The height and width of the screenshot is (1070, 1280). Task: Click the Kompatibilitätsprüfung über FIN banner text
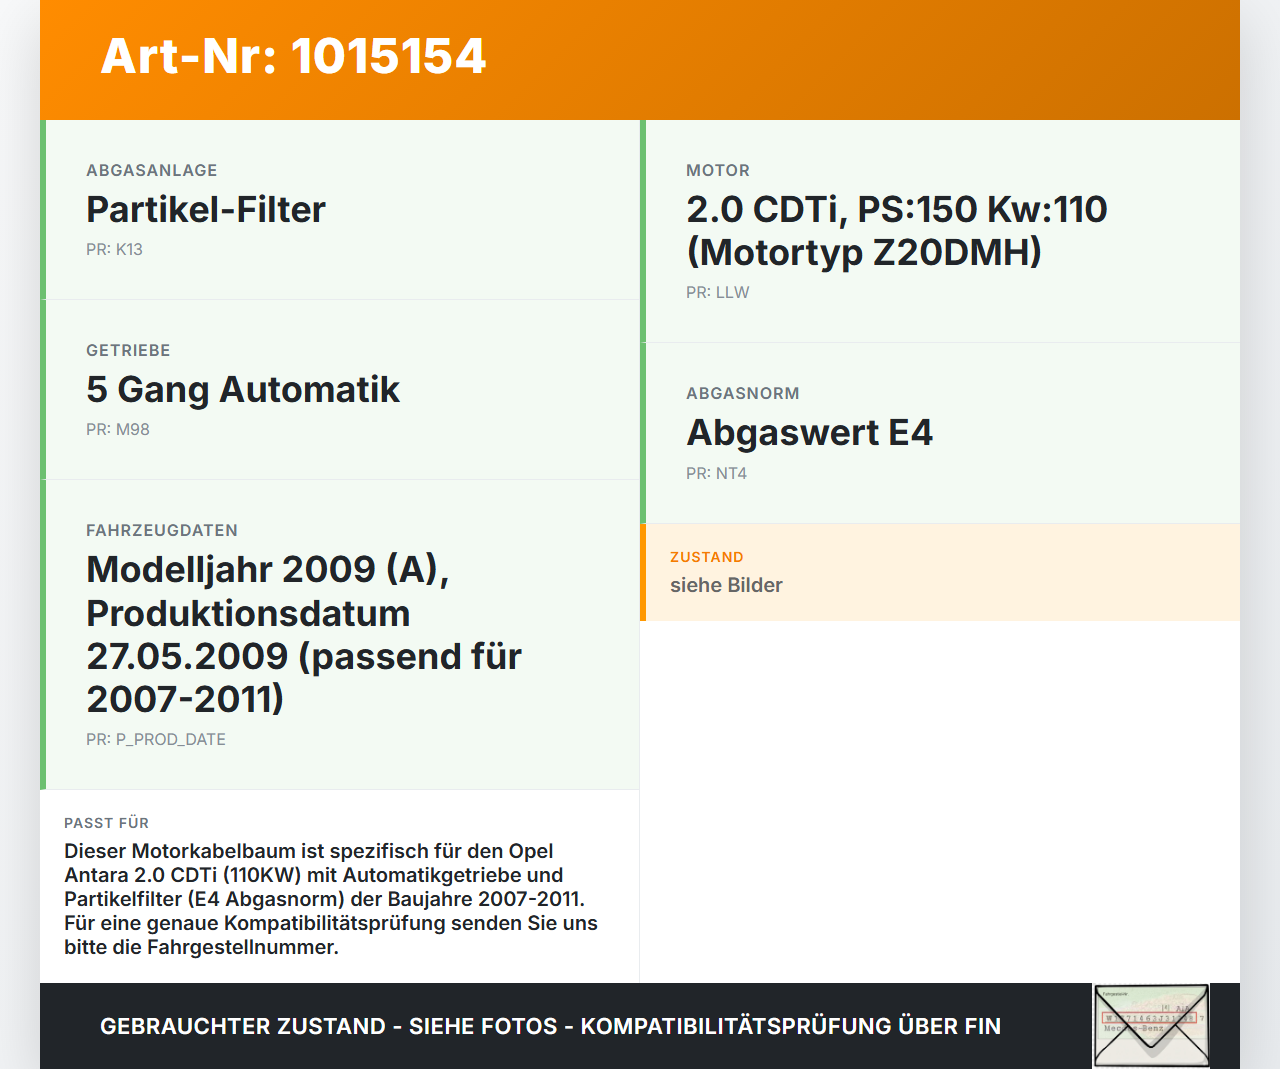pos(550,1026)
